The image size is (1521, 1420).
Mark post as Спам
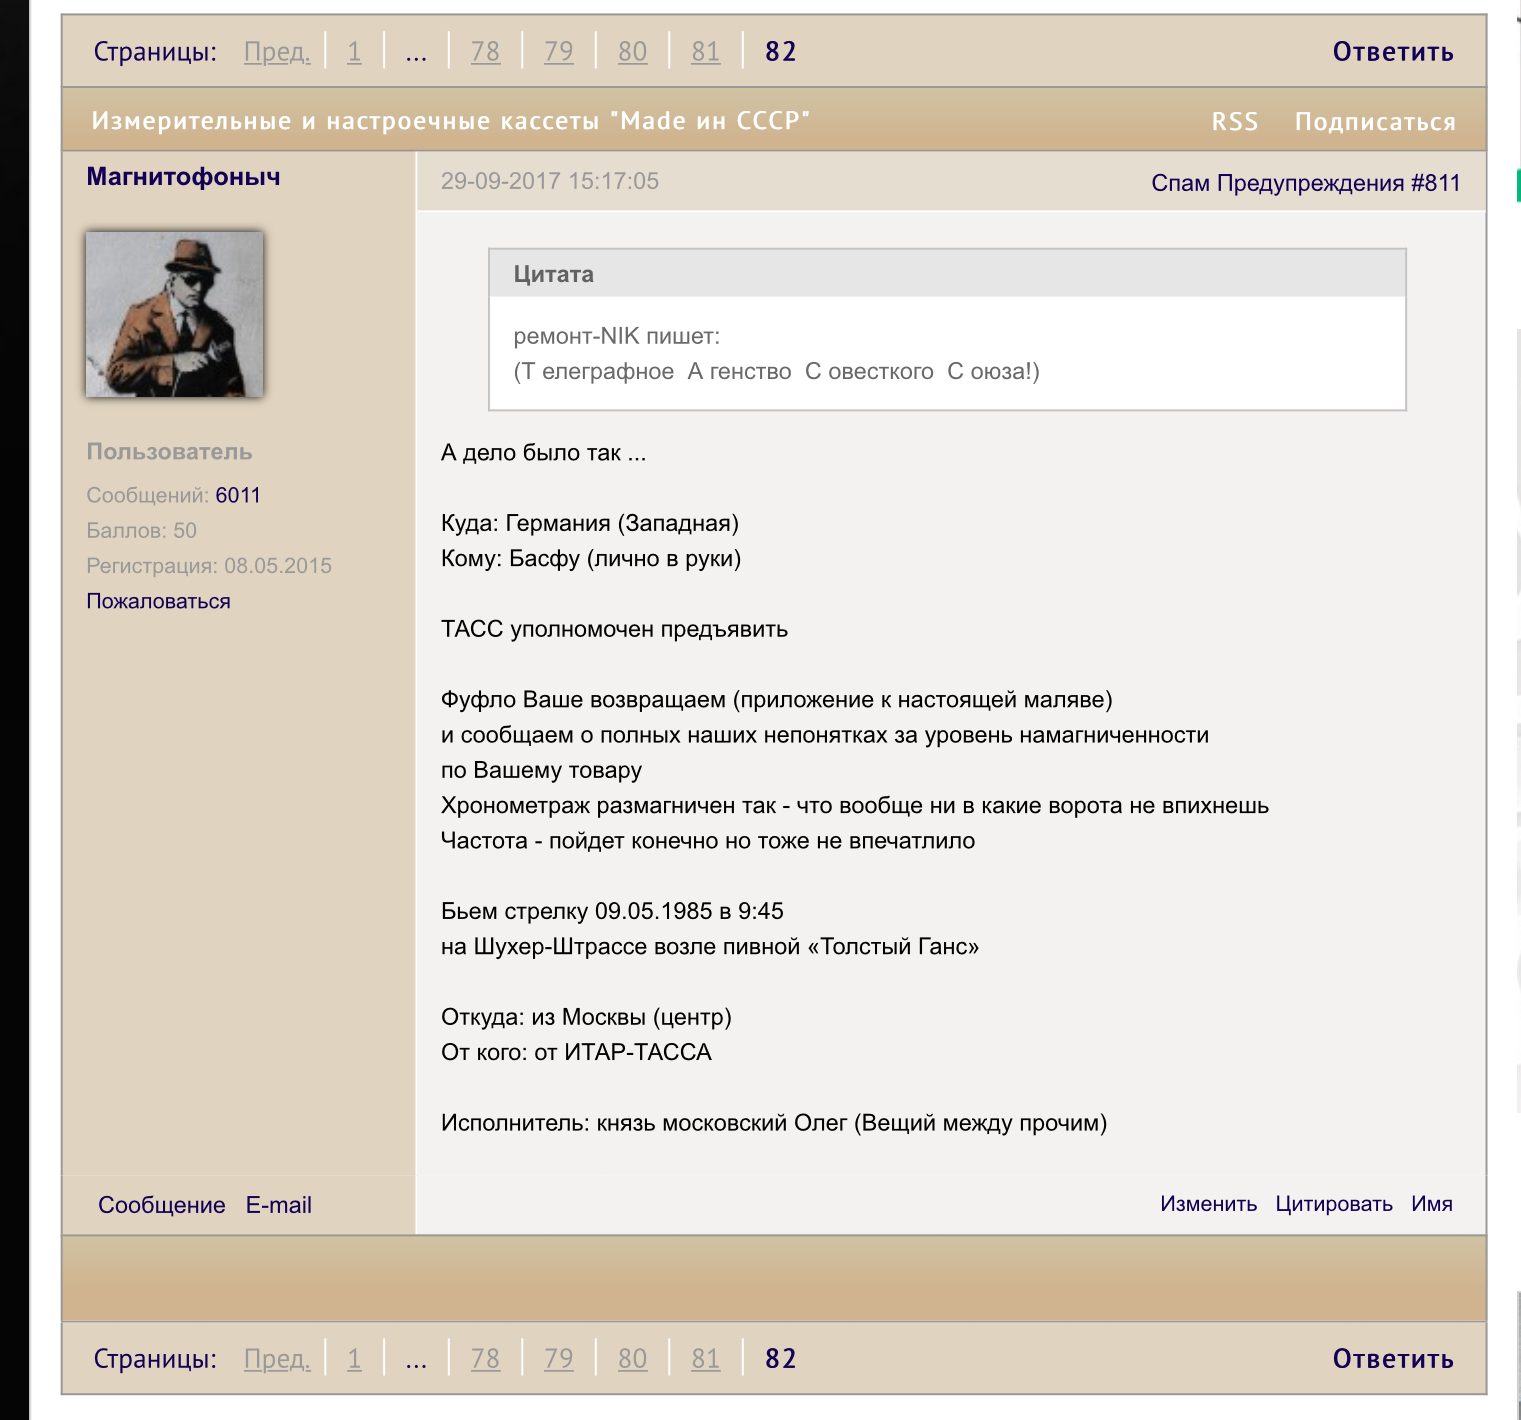coord(1180,183)
